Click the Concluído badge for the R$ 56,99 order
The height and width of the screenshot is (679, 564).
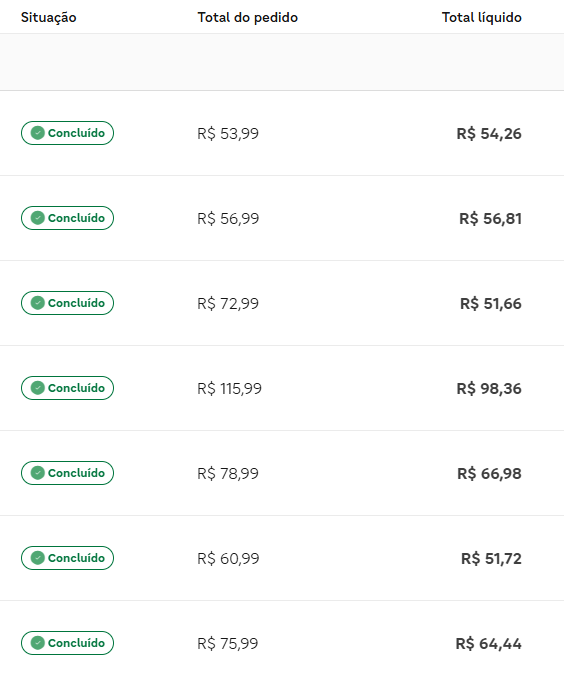pyautogui.click(x=67, y=218)
